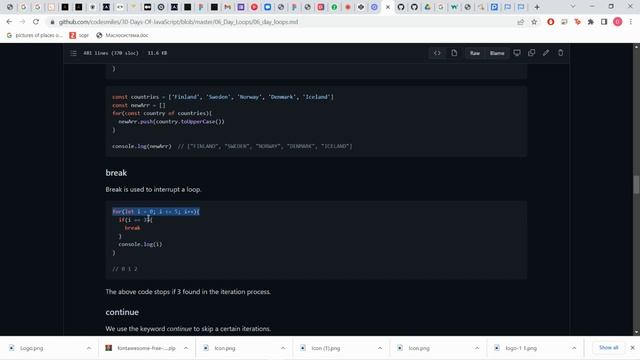Open the table of contents list icon
This screenshot has height=360, width=640.
73,53
